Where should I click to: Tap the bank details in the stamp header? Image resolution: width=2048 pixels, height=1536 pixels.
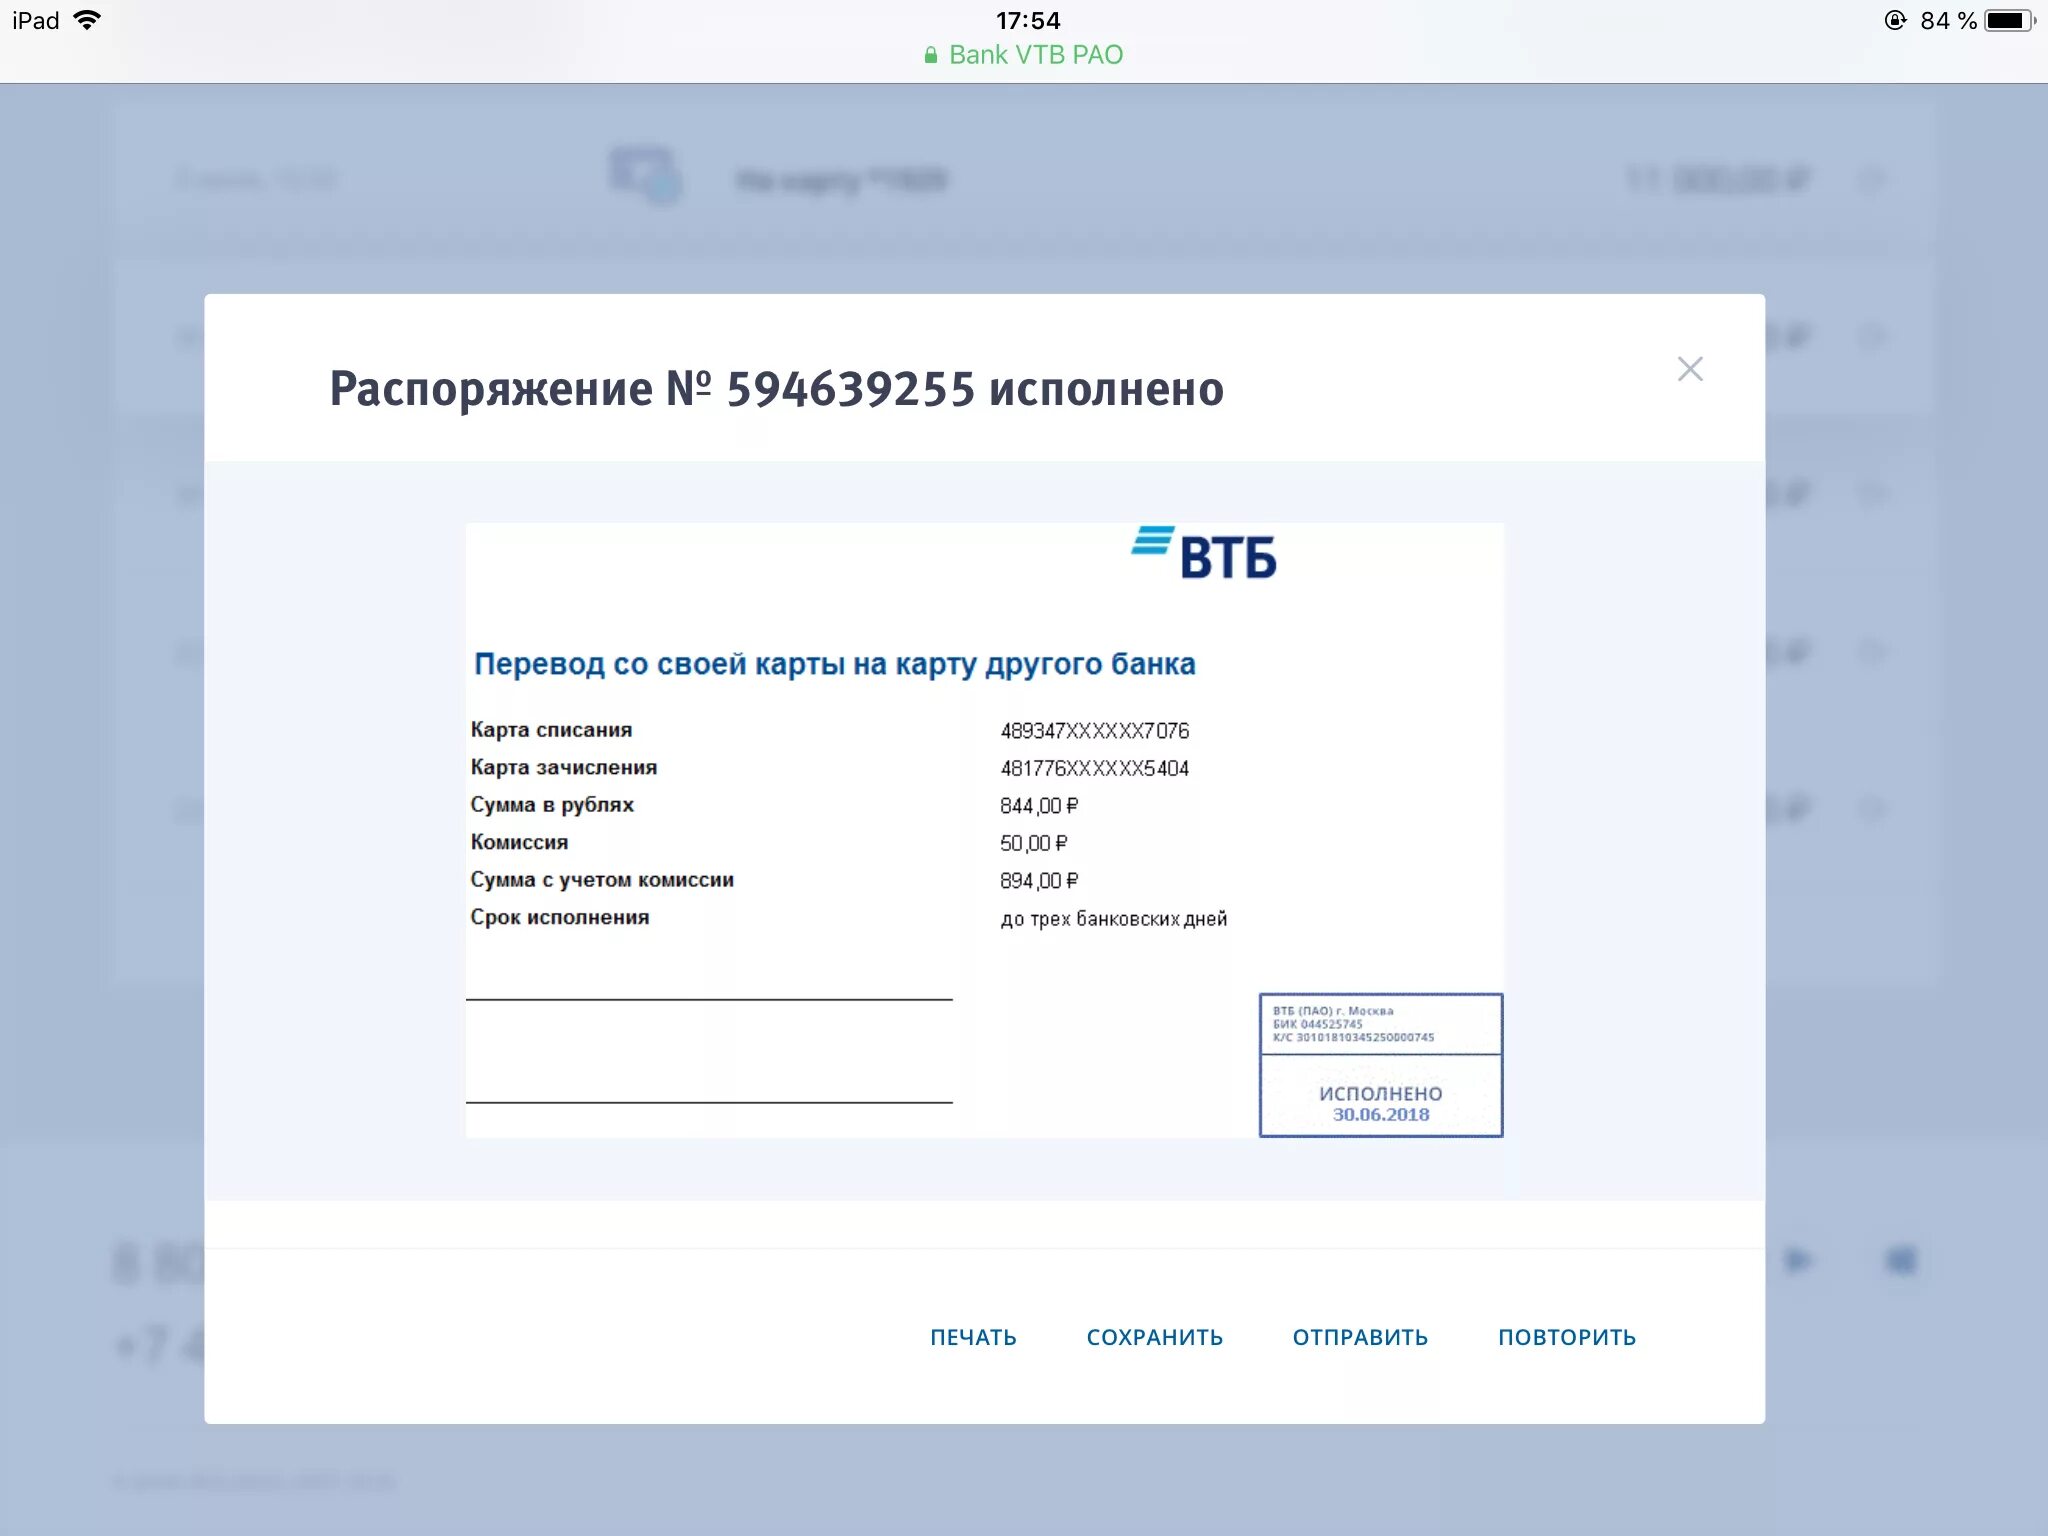coord(1353,1024)
